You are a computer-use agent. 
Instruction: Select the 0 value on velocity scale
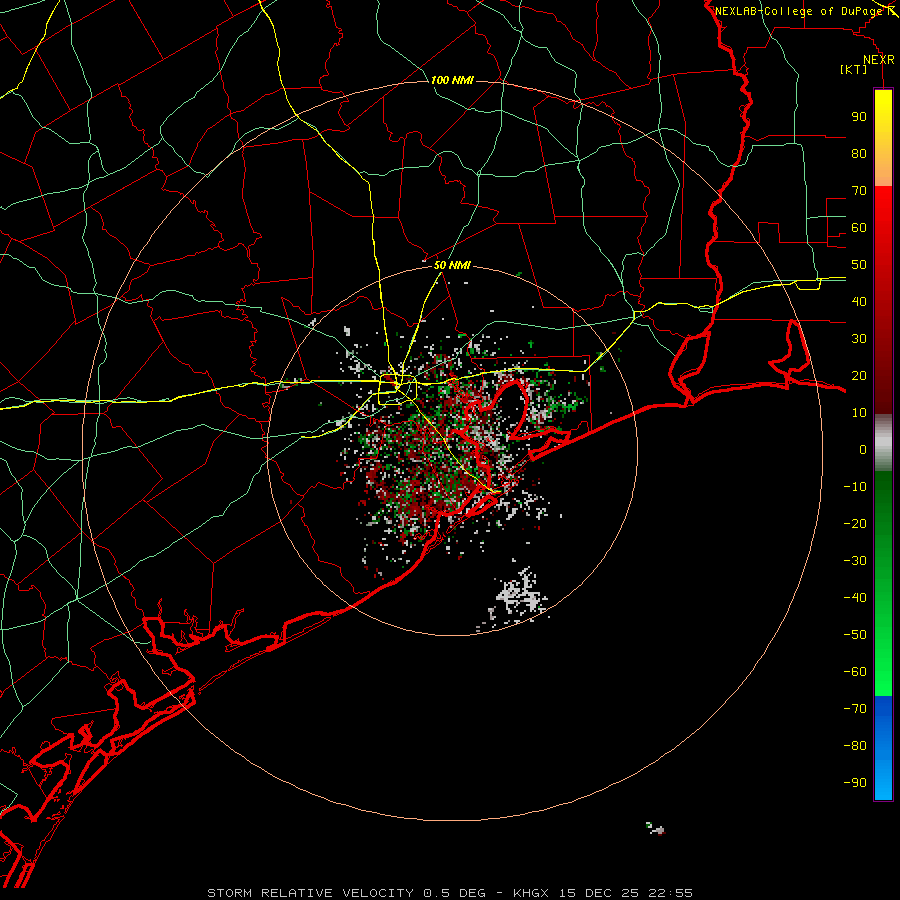(863, 449)
